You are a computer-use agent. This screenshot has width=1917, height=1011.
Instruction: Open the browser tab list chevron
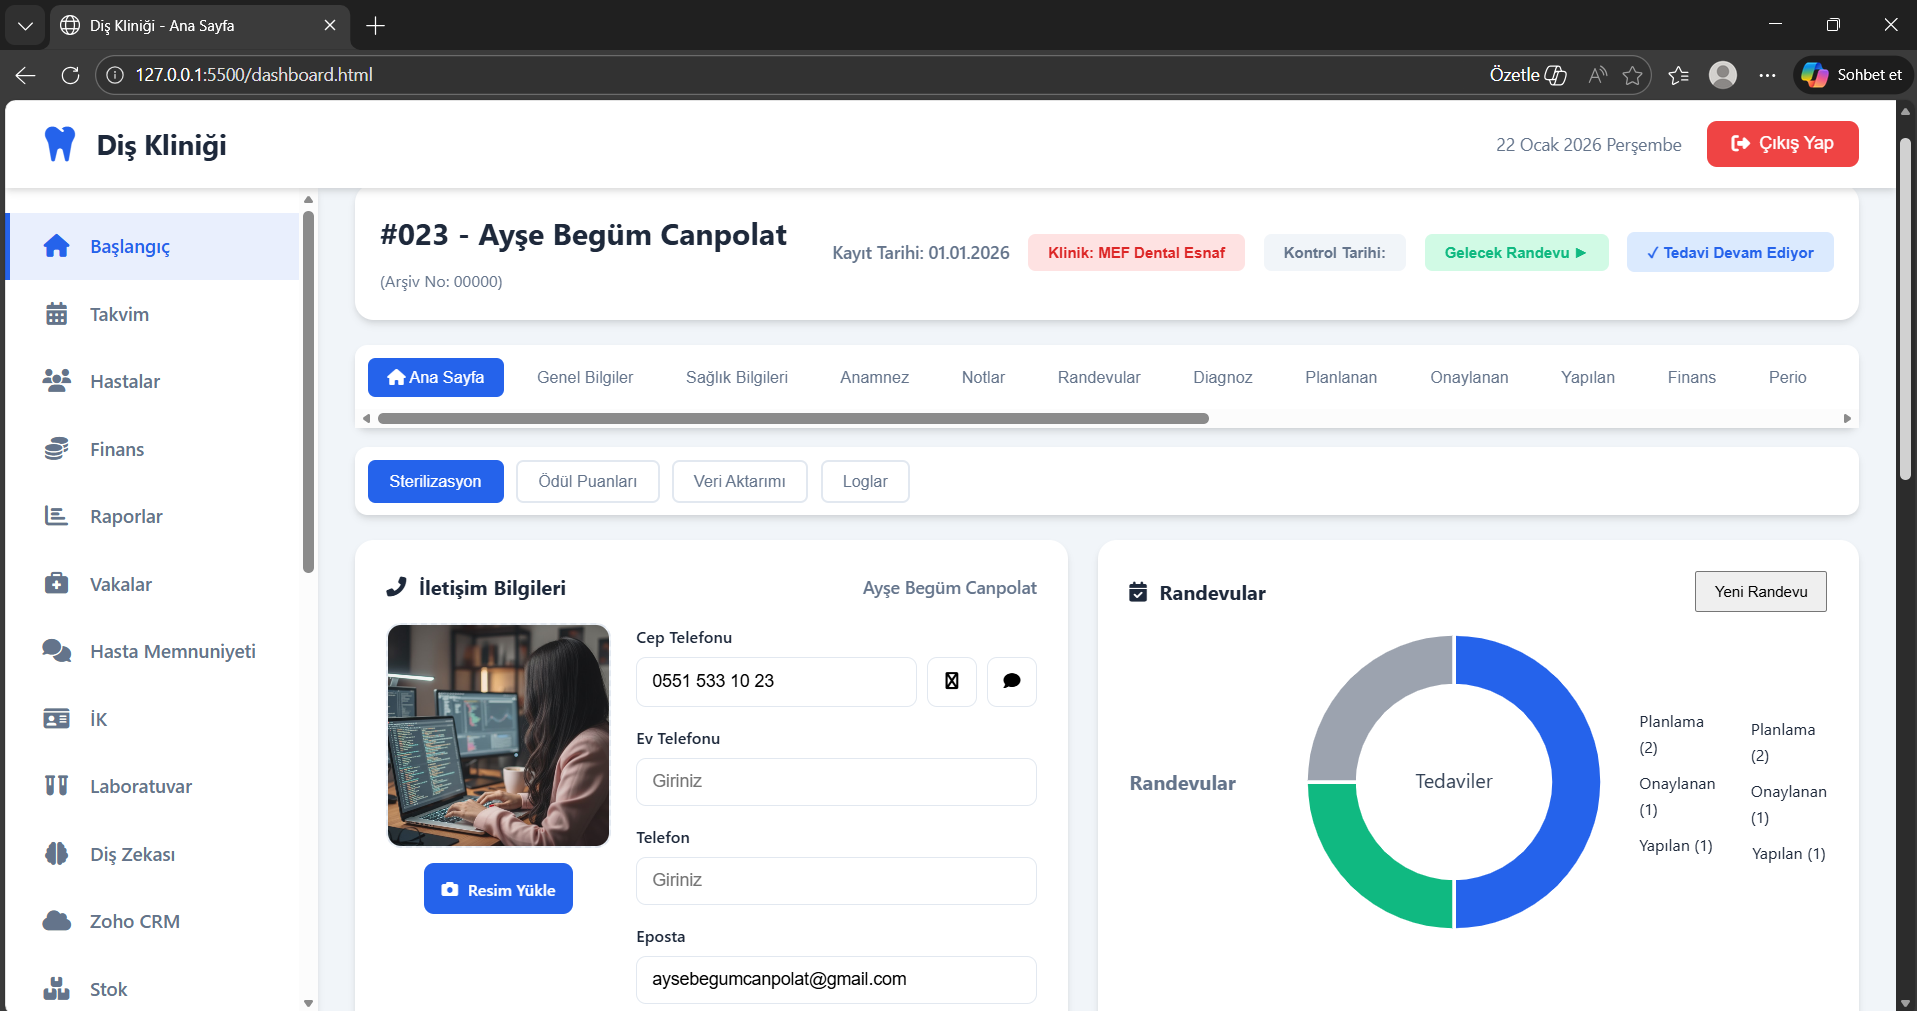(x=25, y=26)
